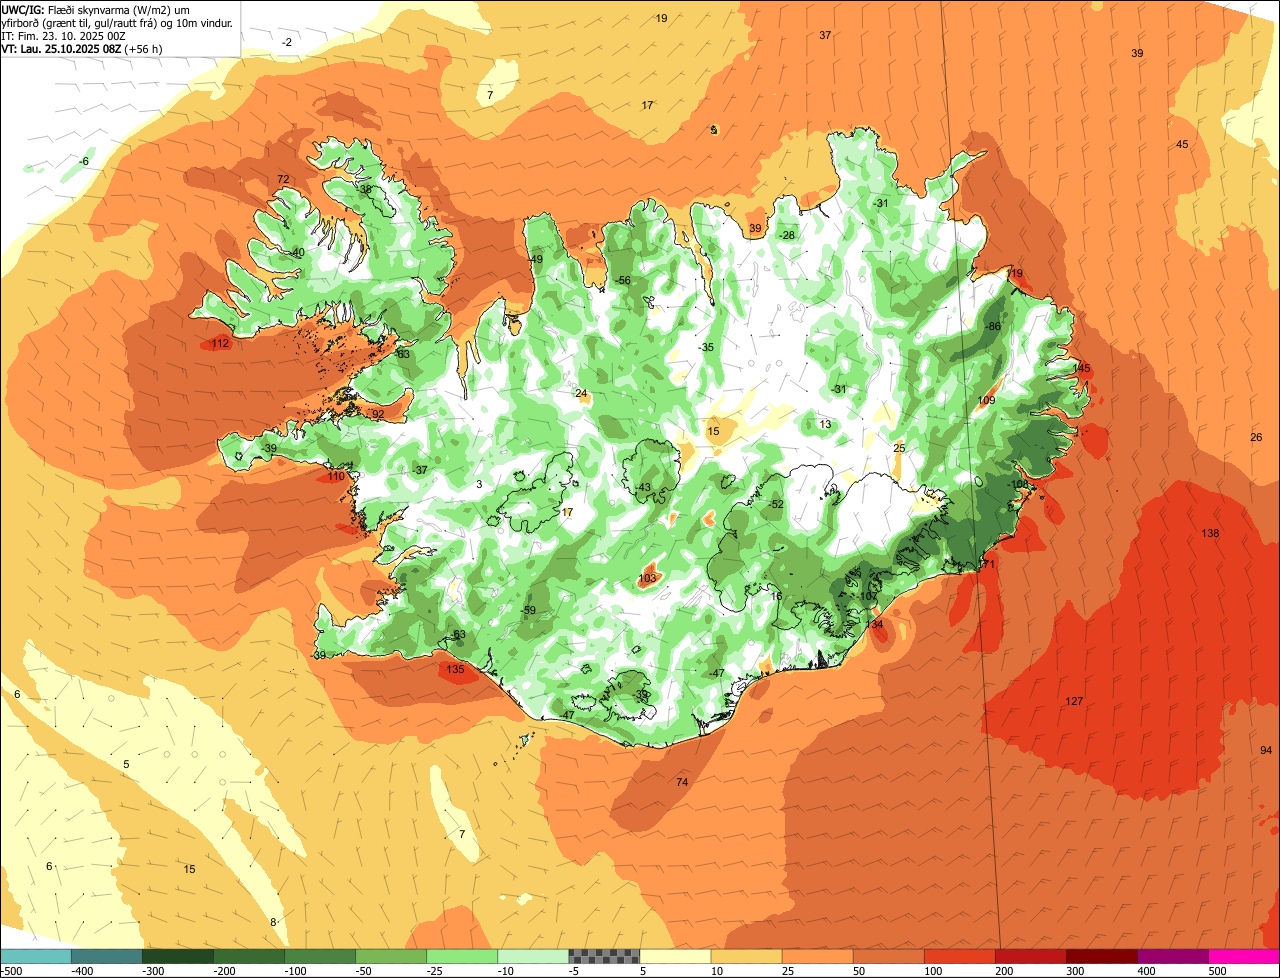
Task: Click the map value "134"
Action: pos(875,624)
